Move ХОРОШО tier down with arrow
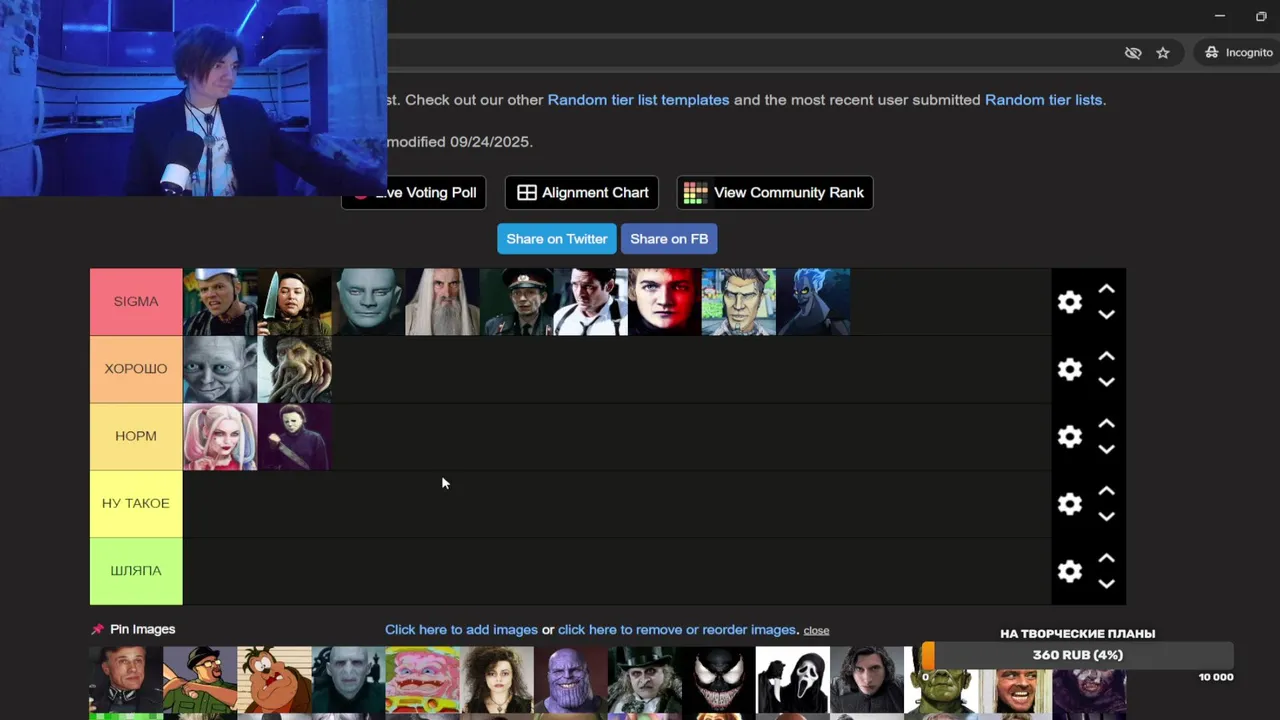The image size is (1280, 720). (1106, 381)
